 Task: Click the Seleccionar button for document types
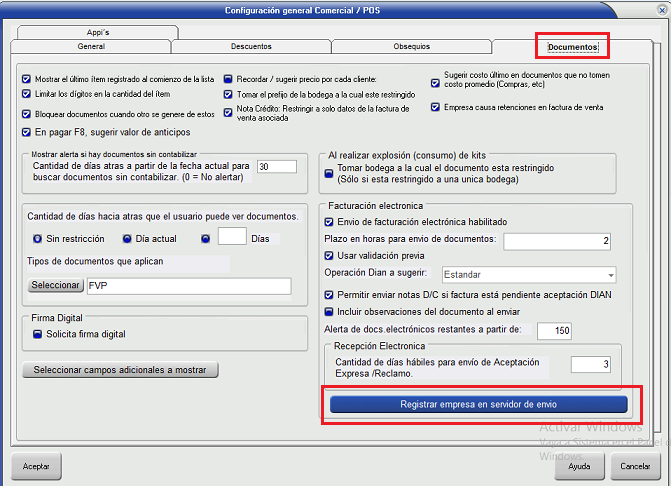click(55, 285)
